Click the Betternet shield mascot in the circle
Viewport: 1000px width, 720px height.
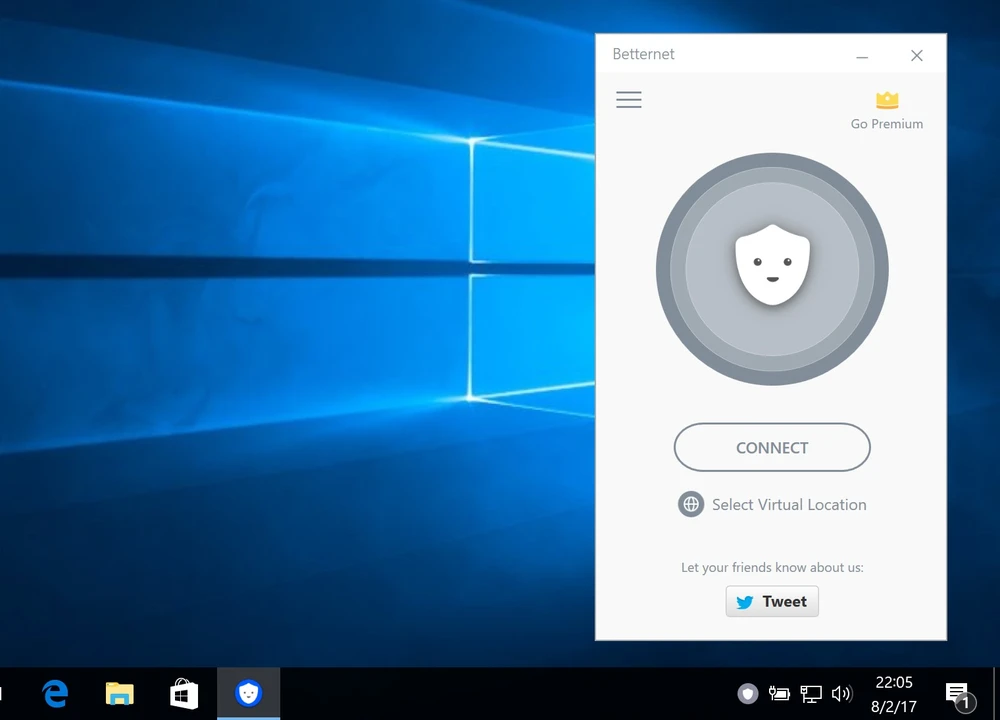[x=772, y=266]
